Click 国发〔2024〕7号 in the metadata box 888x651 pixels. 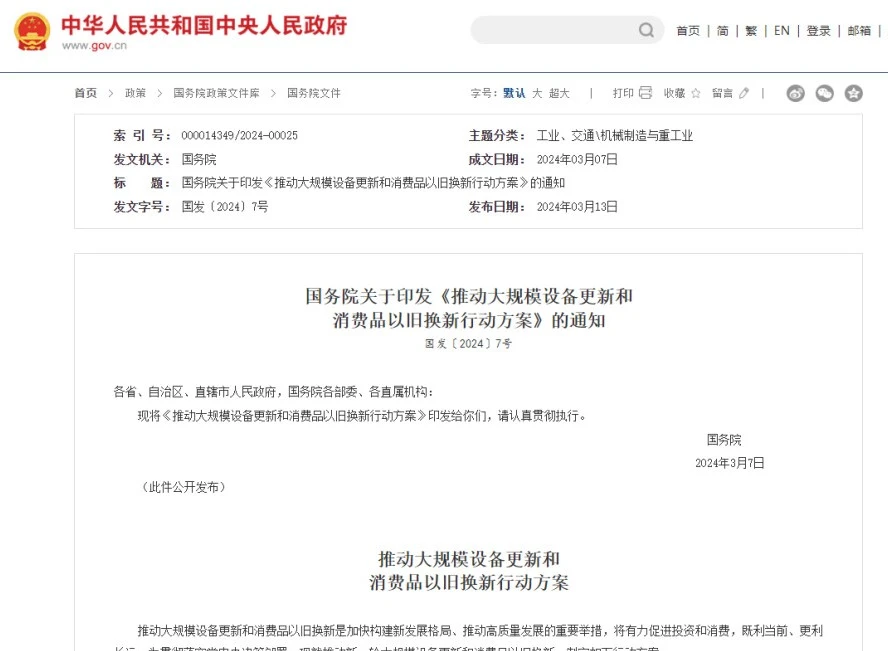225,207
